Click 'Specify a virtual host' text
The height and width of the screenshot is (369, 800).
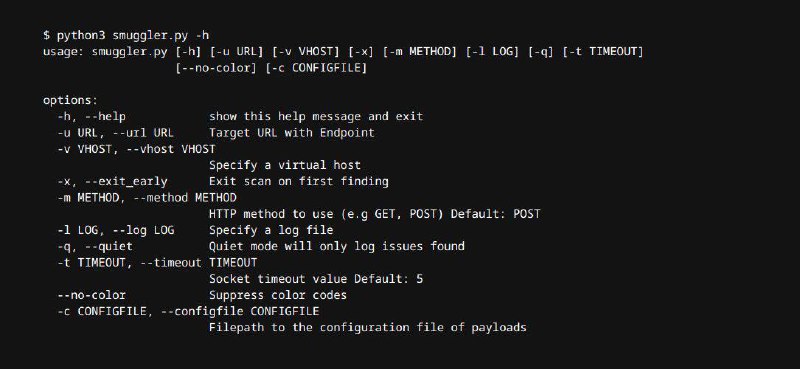[x=285, y=165]
